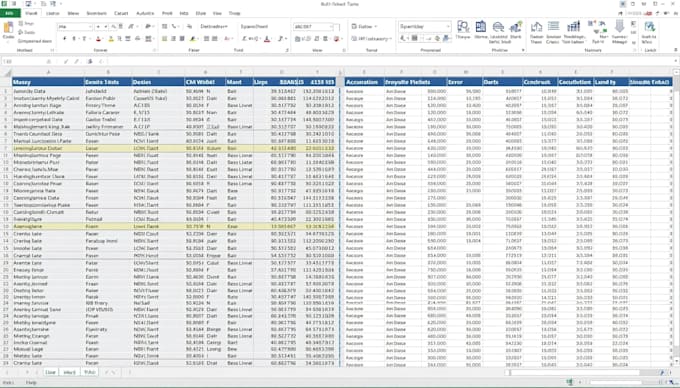Click the 'Darts' table header cell

[502, 82]
